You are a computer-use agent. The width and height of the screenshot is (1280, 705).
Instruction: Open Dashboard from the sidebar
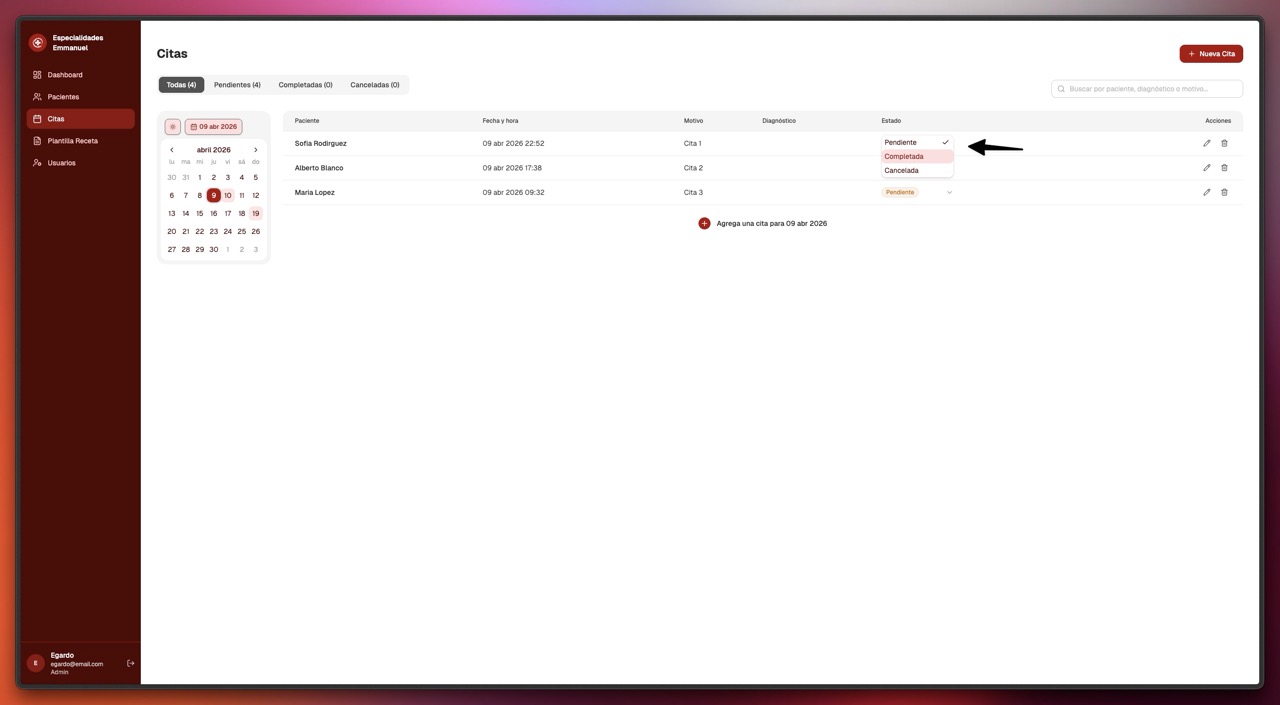(65, 75)
